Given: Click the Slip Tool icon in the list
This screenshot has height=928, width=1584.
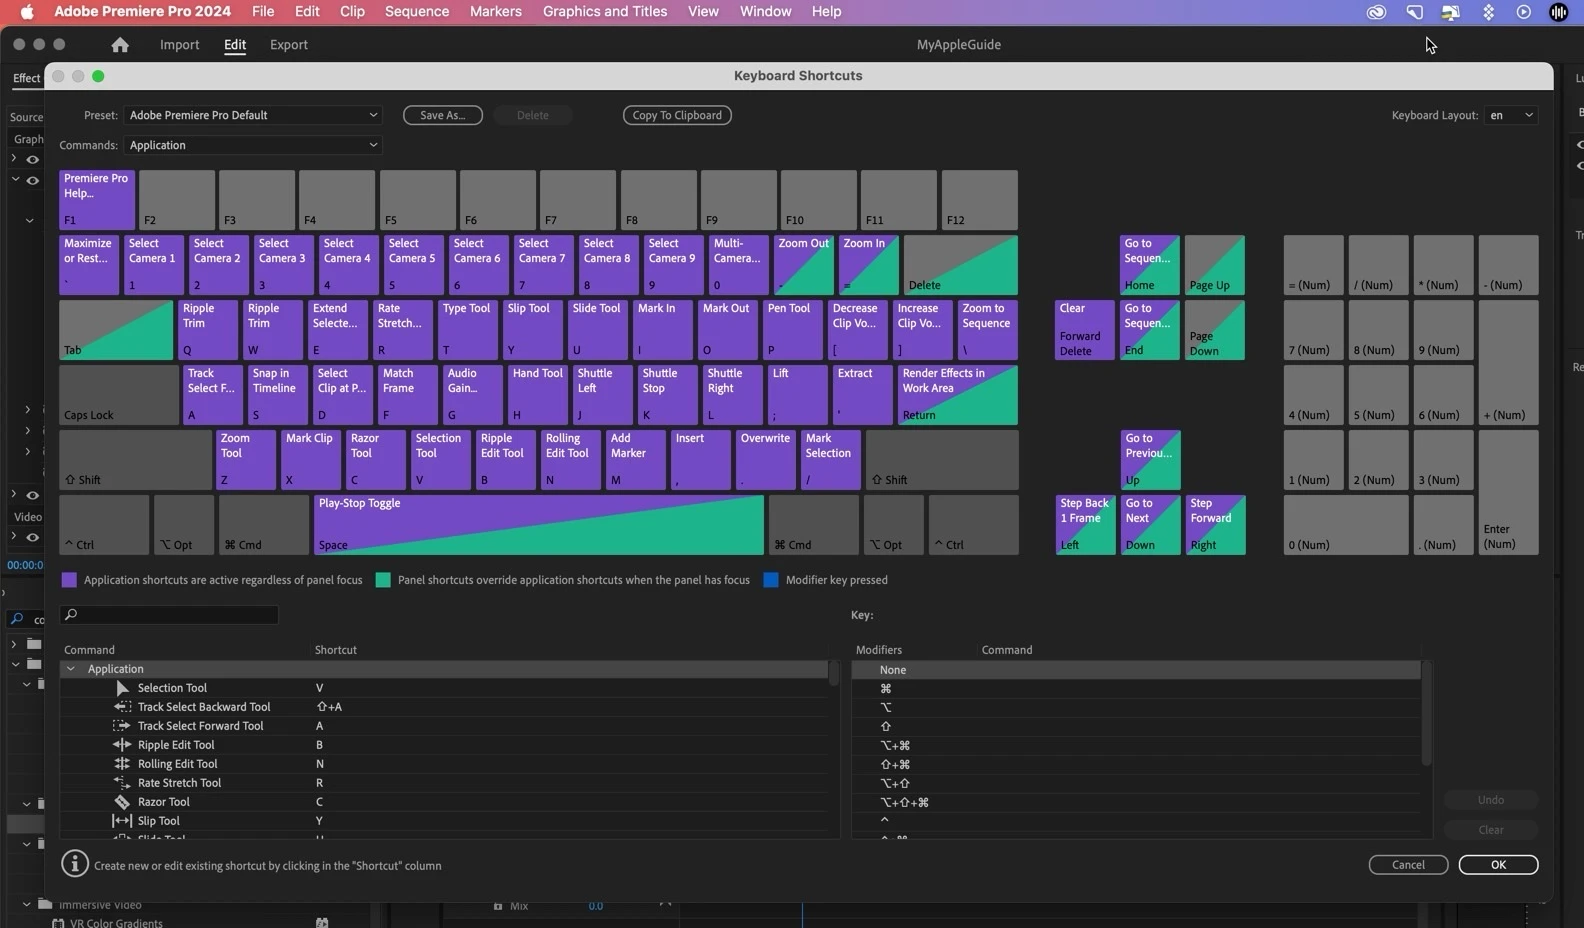Looking at the screenshot, I should tap(122, 821).
